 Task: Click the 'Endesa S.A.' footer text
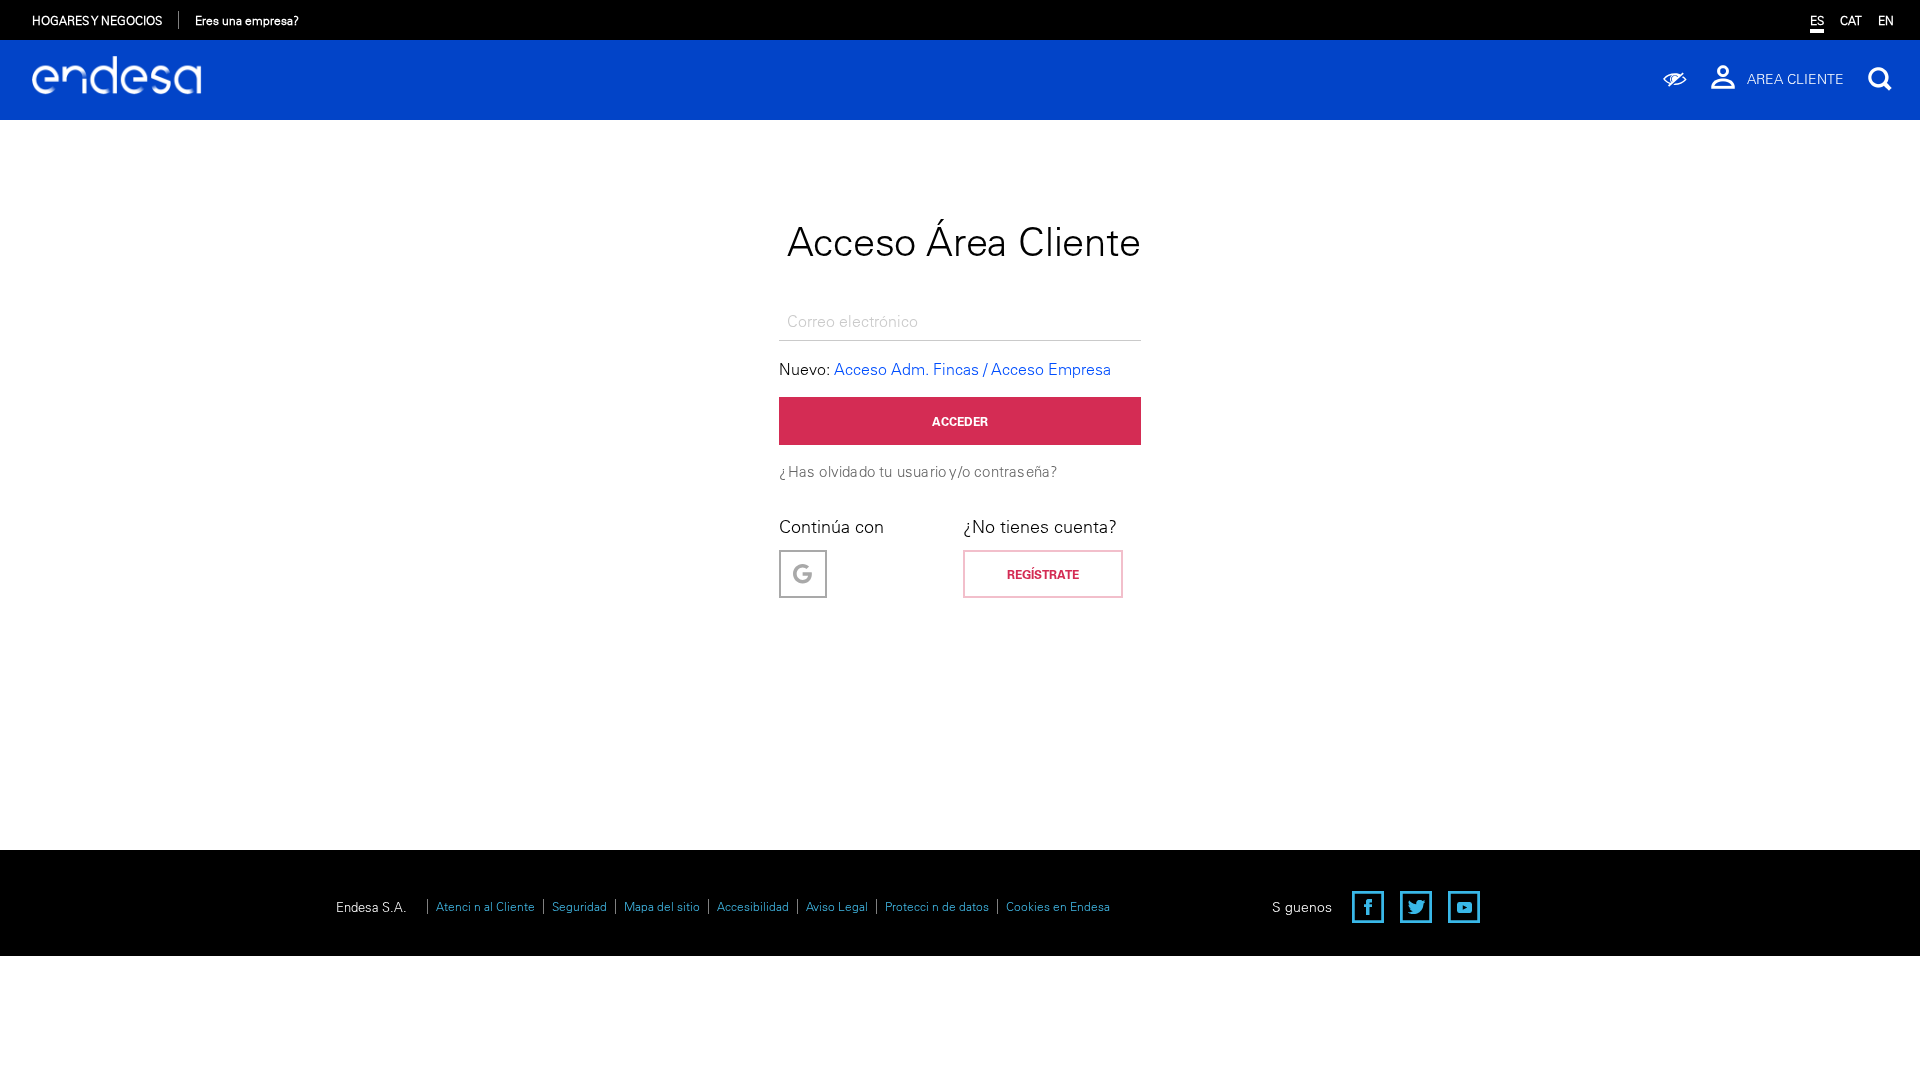tap(370, 908)
